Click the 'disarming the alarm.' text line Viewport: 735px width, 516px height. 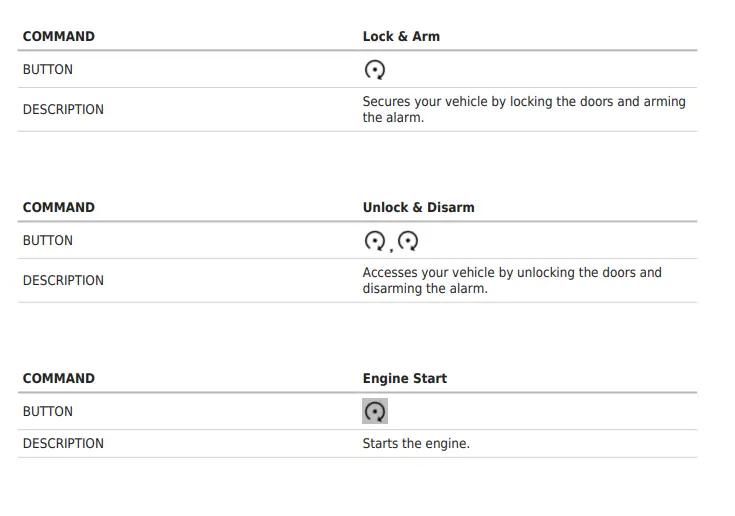point(425,289)
